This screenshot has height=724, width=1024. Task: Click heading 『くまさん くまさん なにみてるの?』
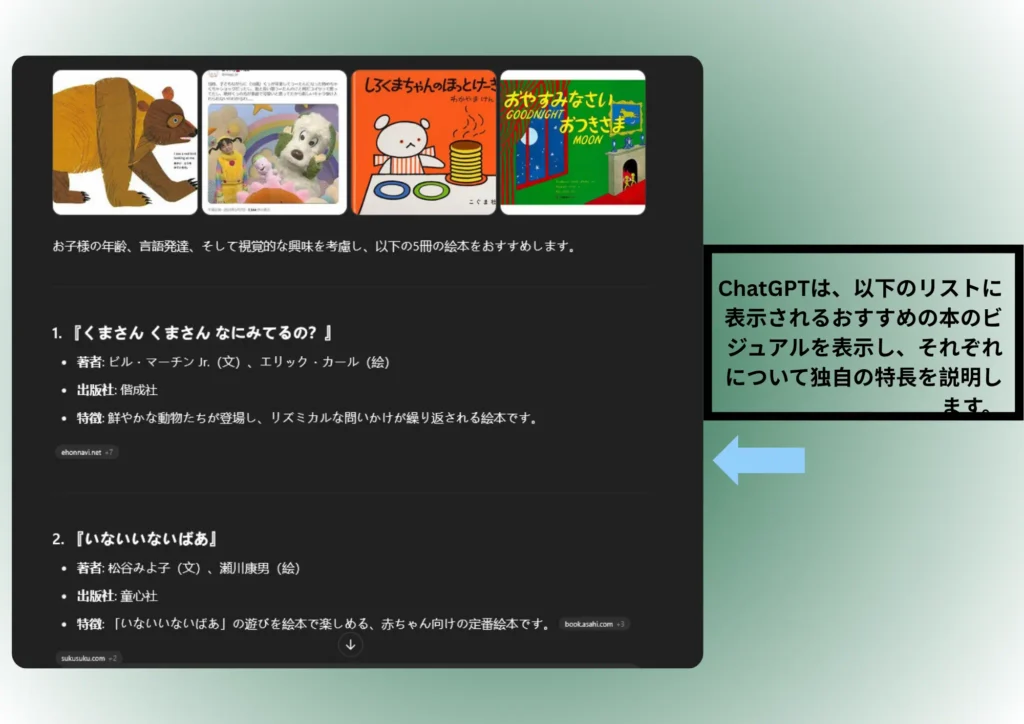202,333
